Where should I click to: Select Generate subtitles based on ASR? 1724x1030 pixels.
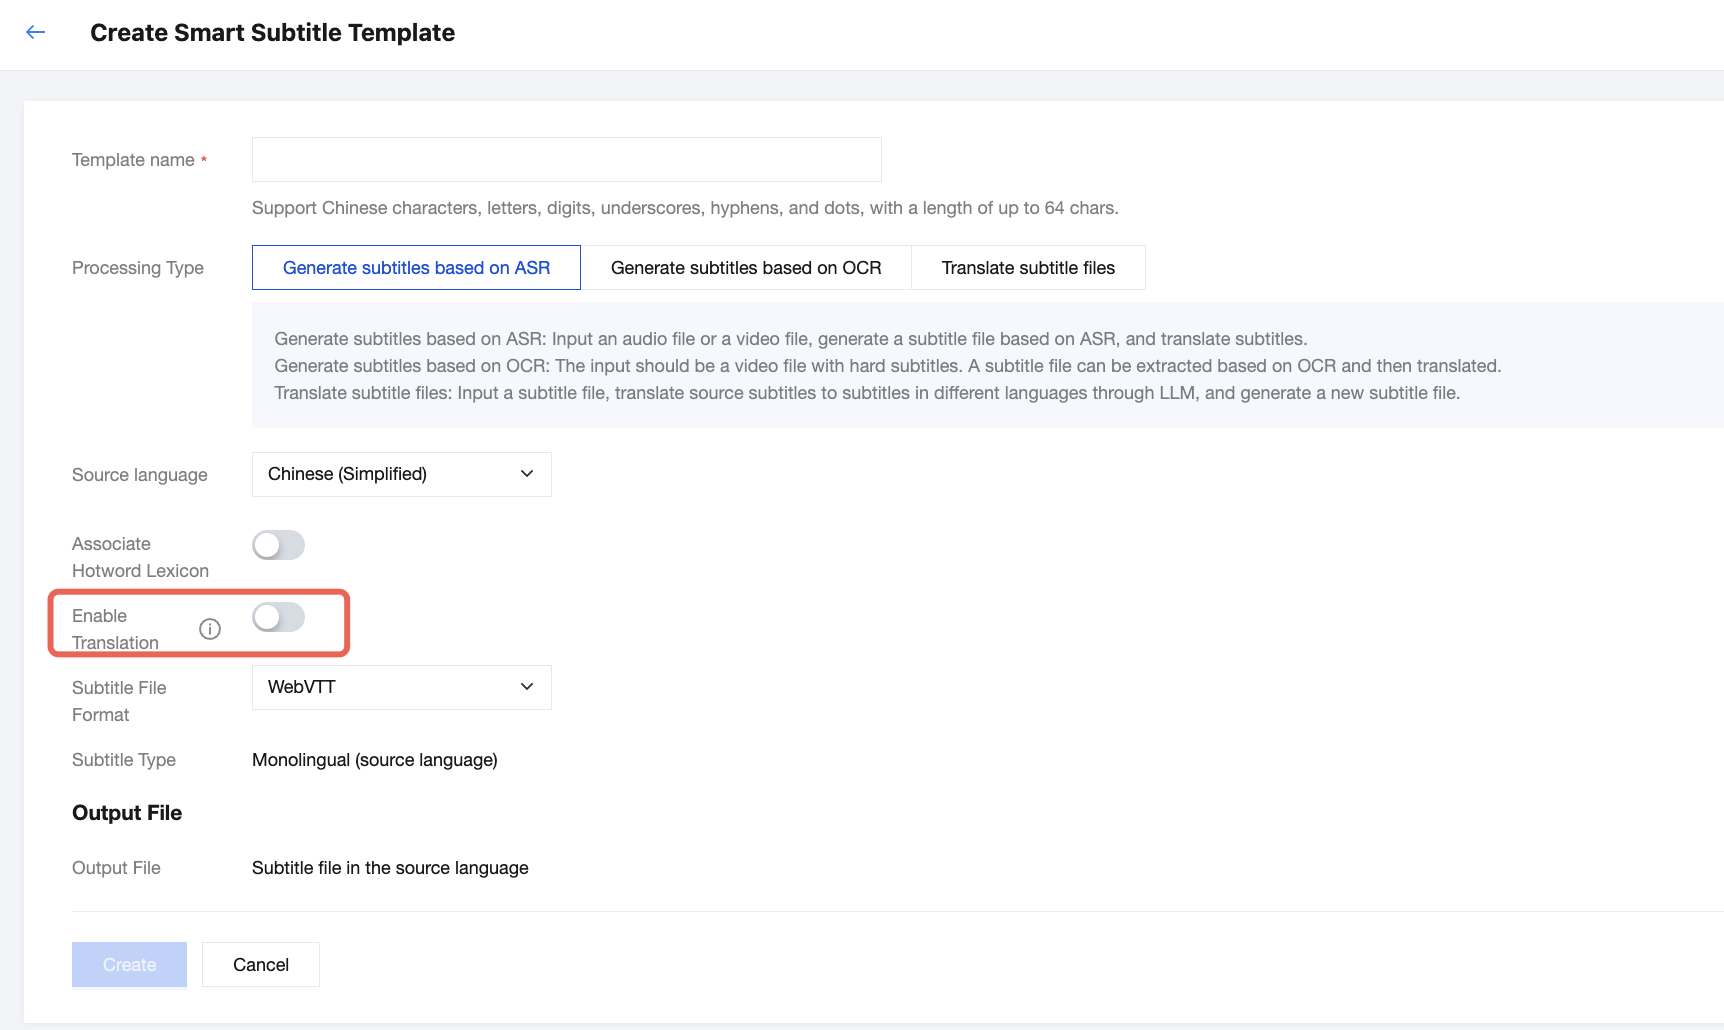pos(416,268)
